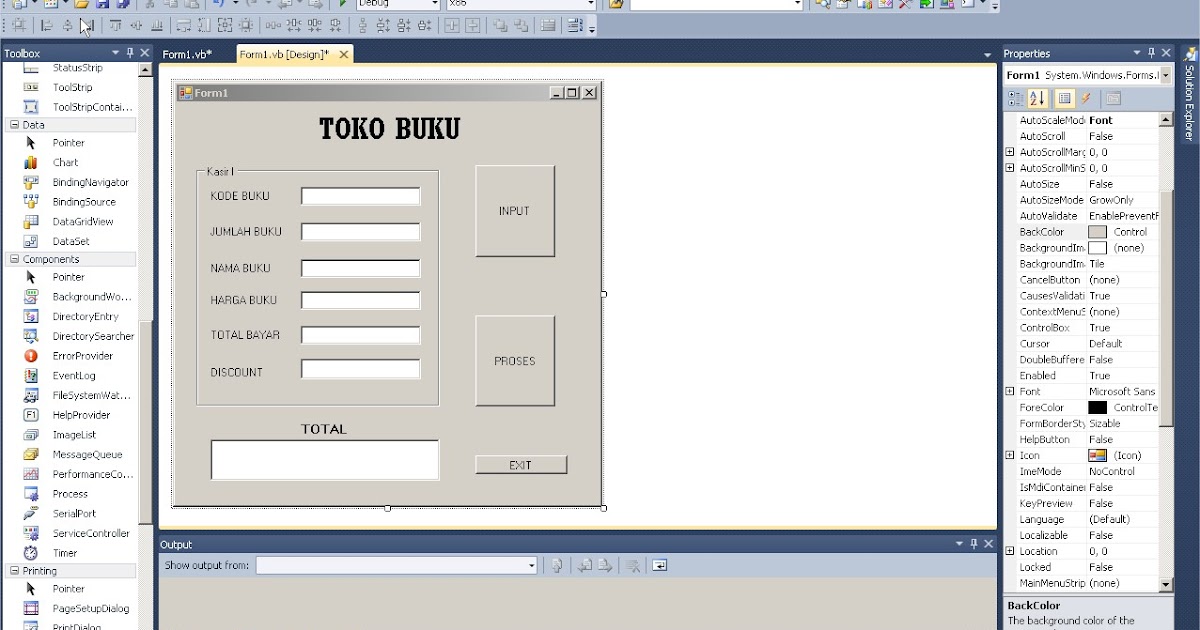Select the Timer component in the Toolbox
This screenshot has height=630, width=1200.
coord(64,552)
